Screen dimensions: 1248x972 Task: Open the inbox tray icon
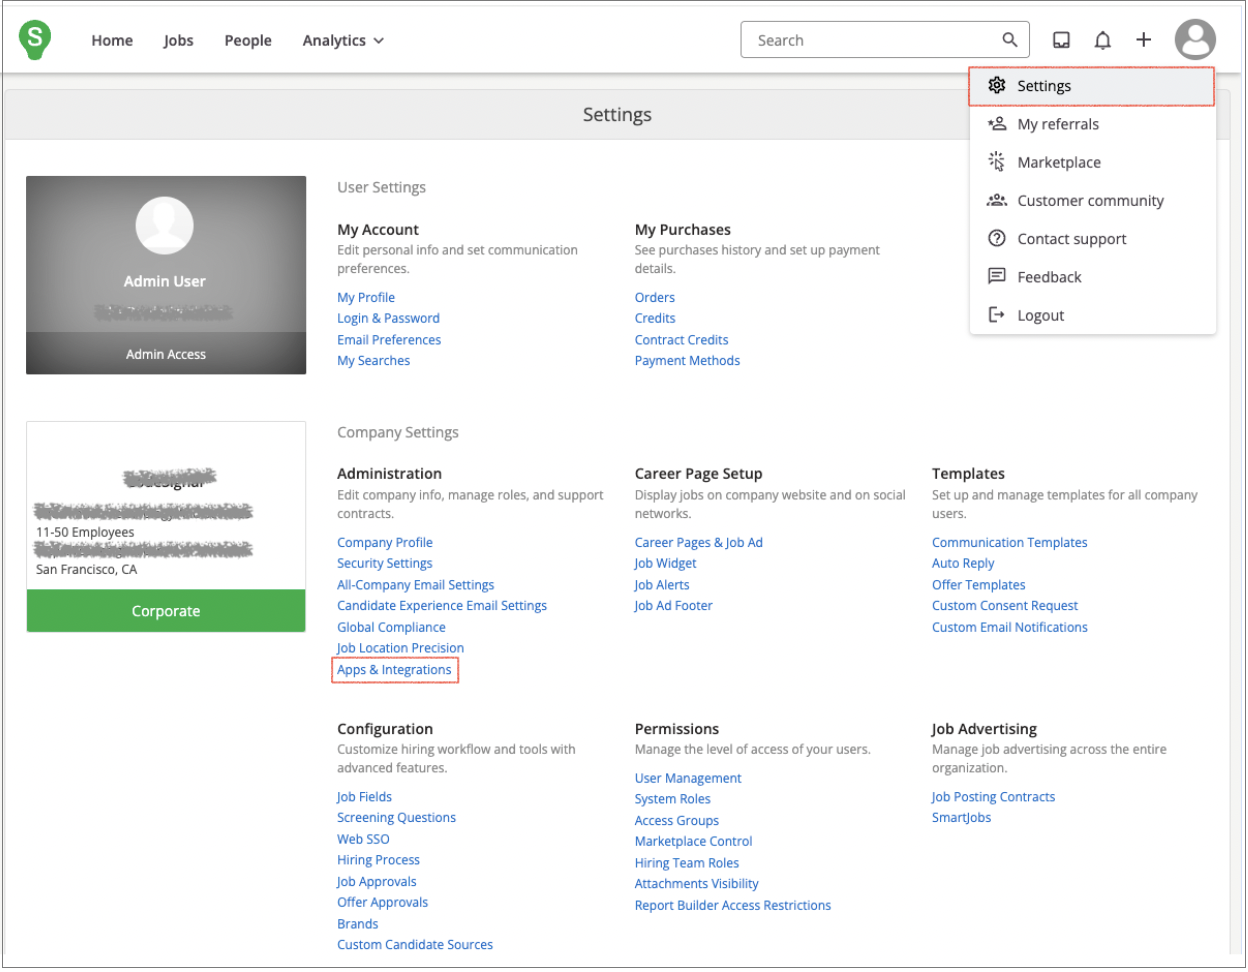click(1061, 40)
